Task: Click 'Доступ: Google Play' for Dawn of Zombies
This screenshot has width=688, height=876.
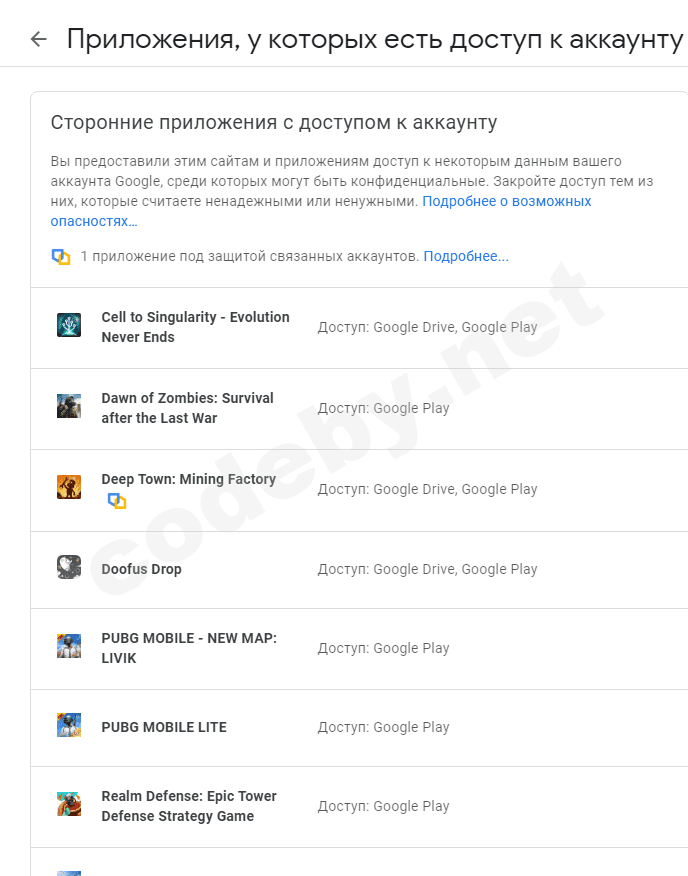Action: [383, 408]
